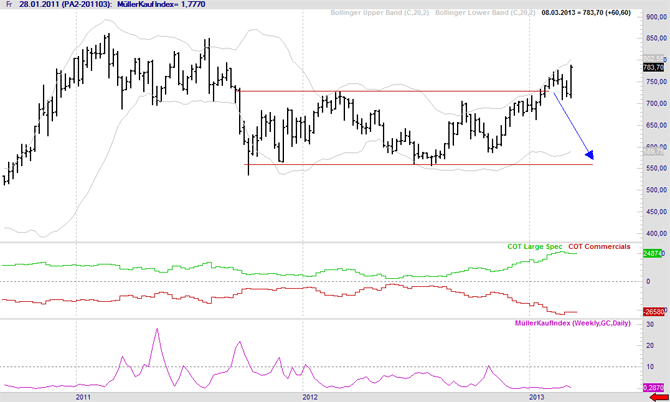Screen dimensions: 670x402
Task: Select the COT Commercials legend
Action: pyautogui.click(x=599, y=245)
